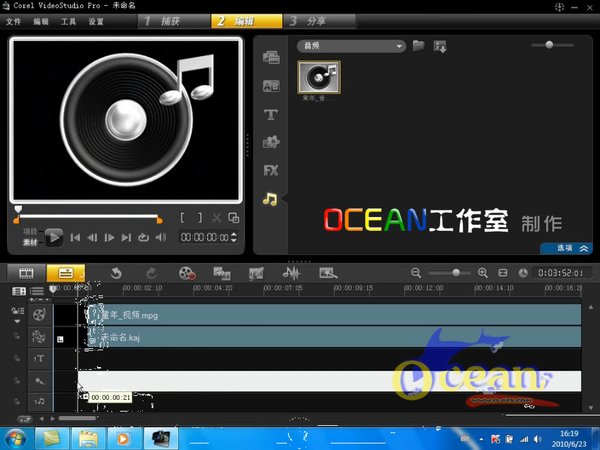Switch to Timeline view

[65, 272]
